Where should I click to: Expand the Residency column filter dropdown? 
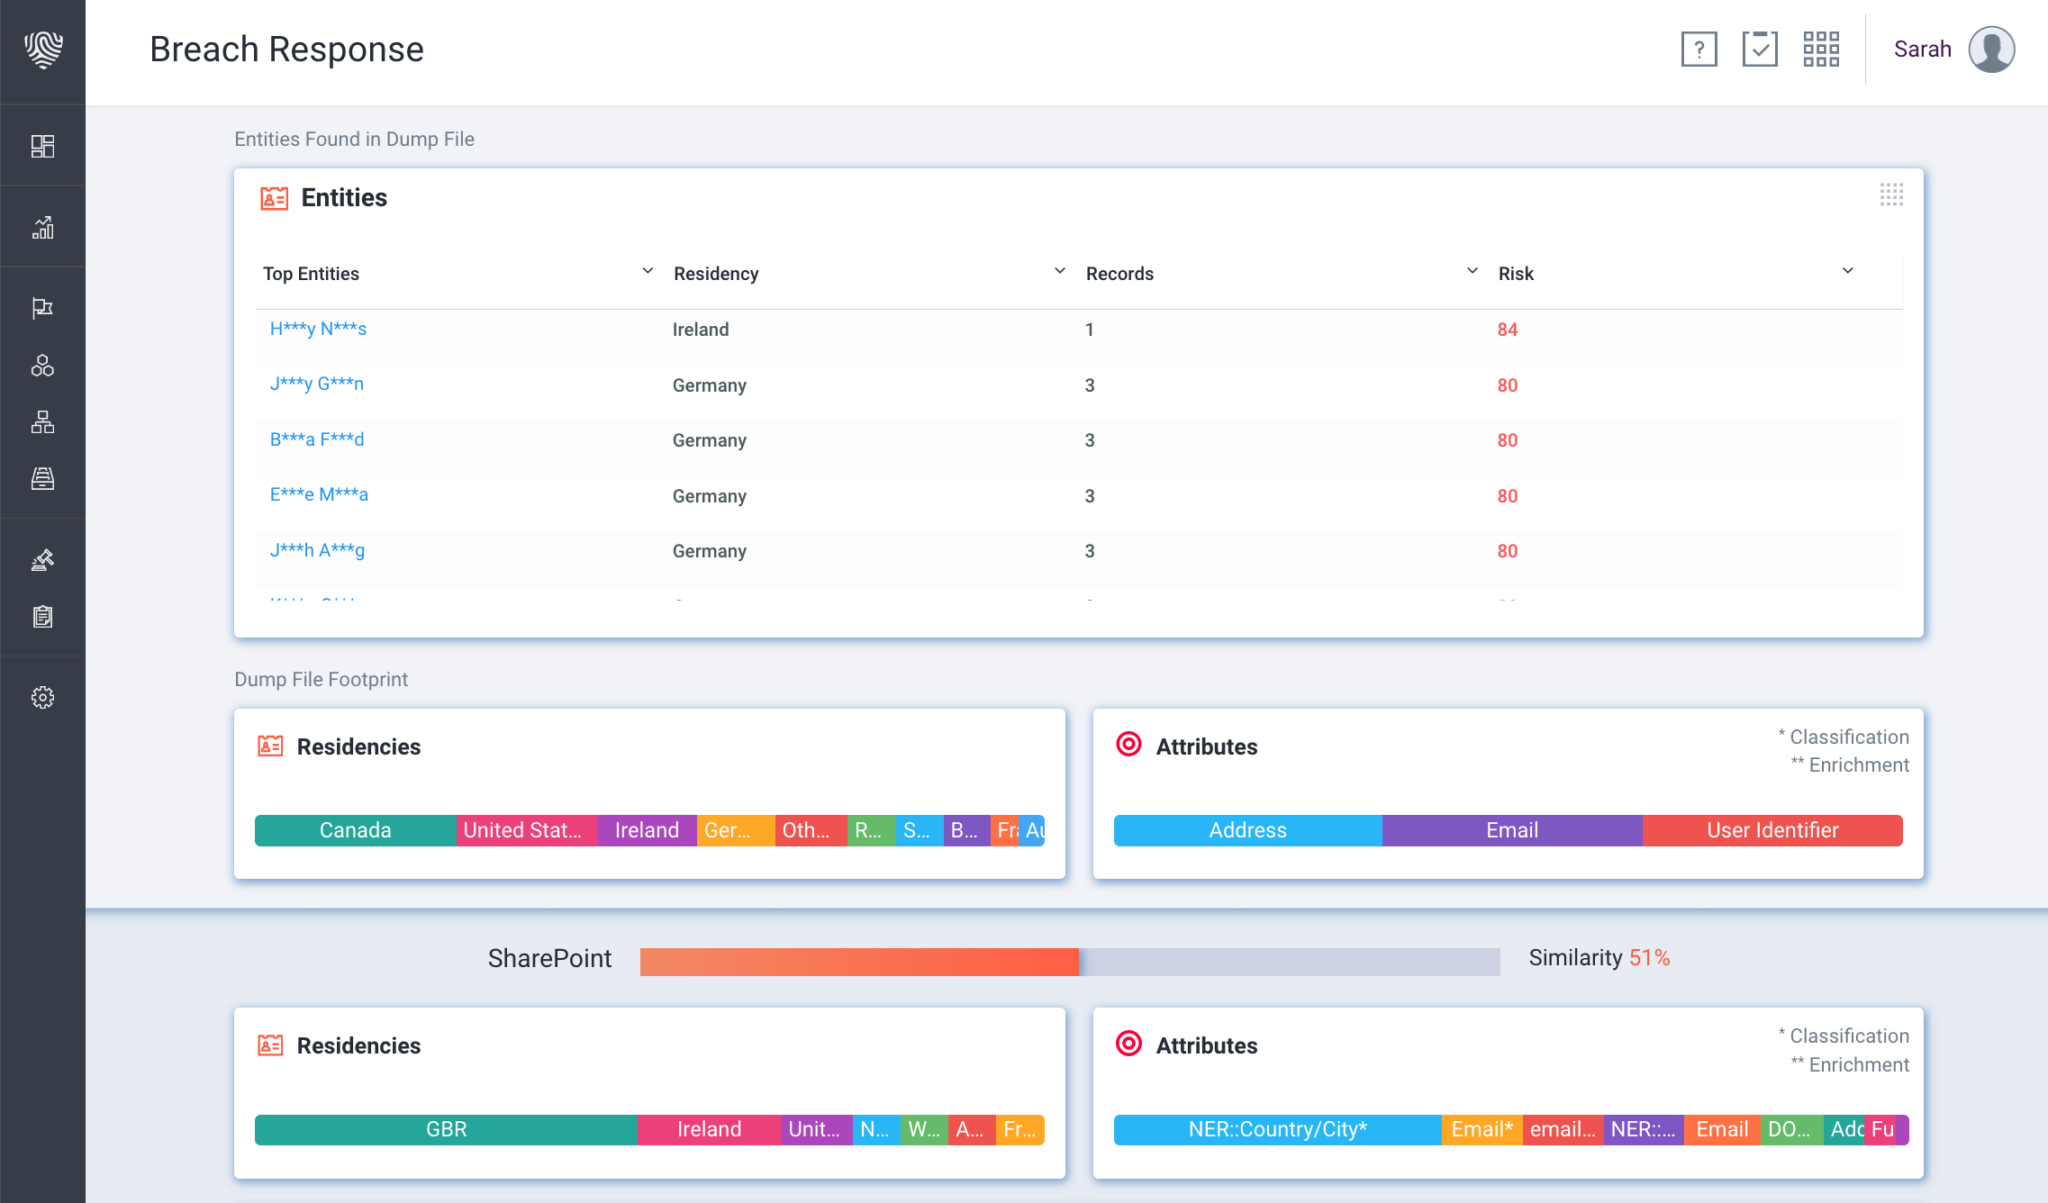[x=1059, y=270]
